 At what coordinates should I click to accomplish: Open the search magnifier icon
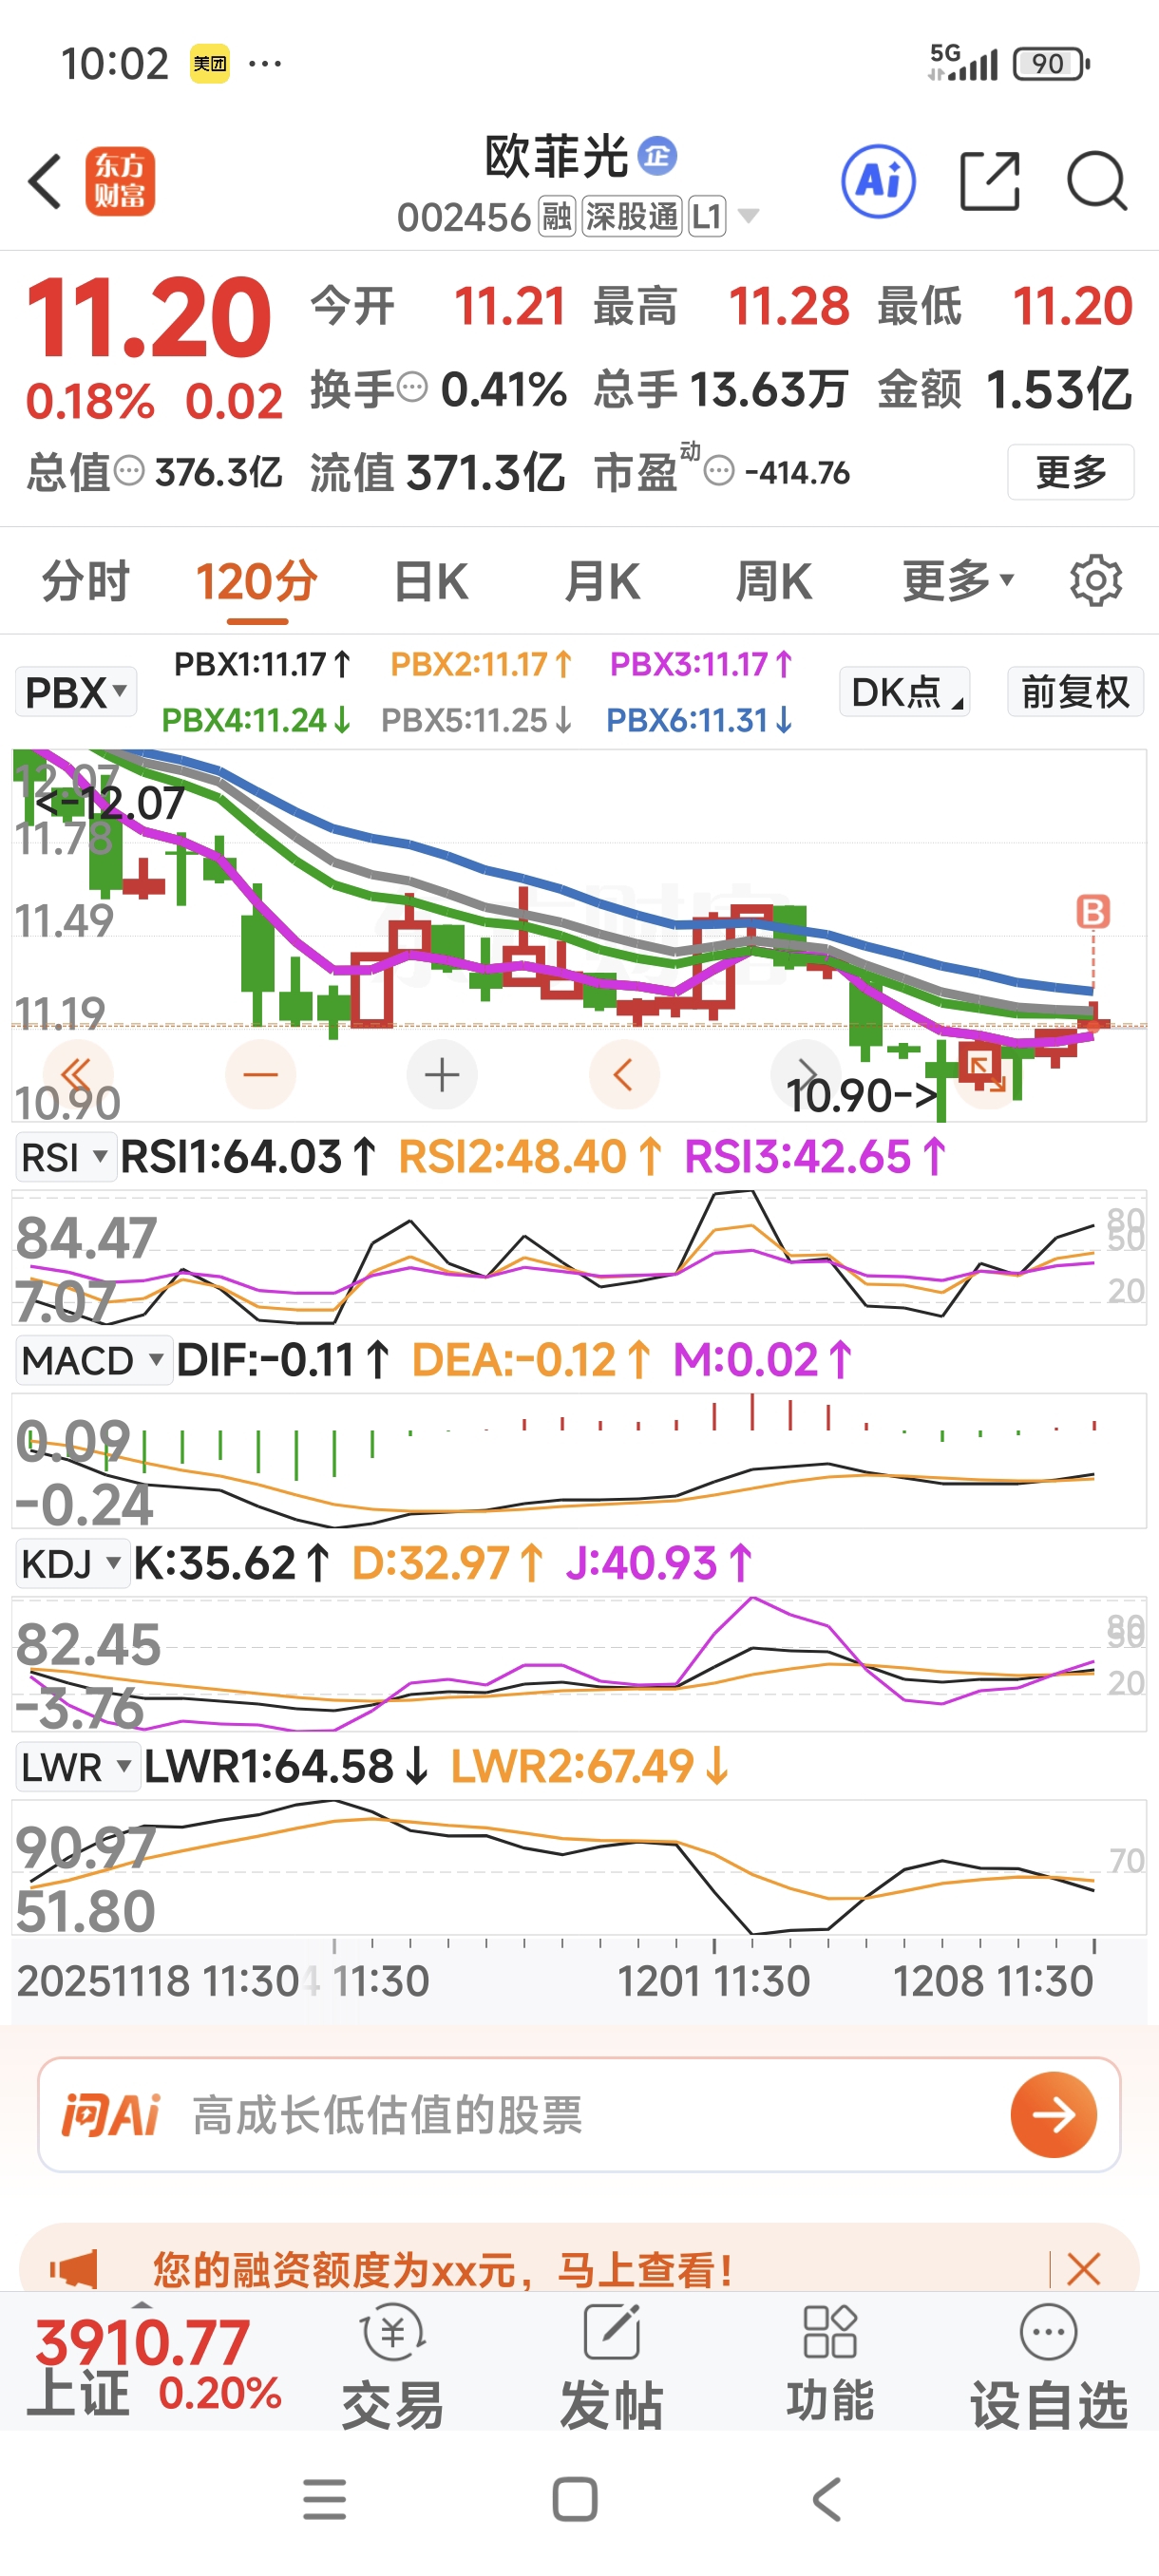[1097, 181]
